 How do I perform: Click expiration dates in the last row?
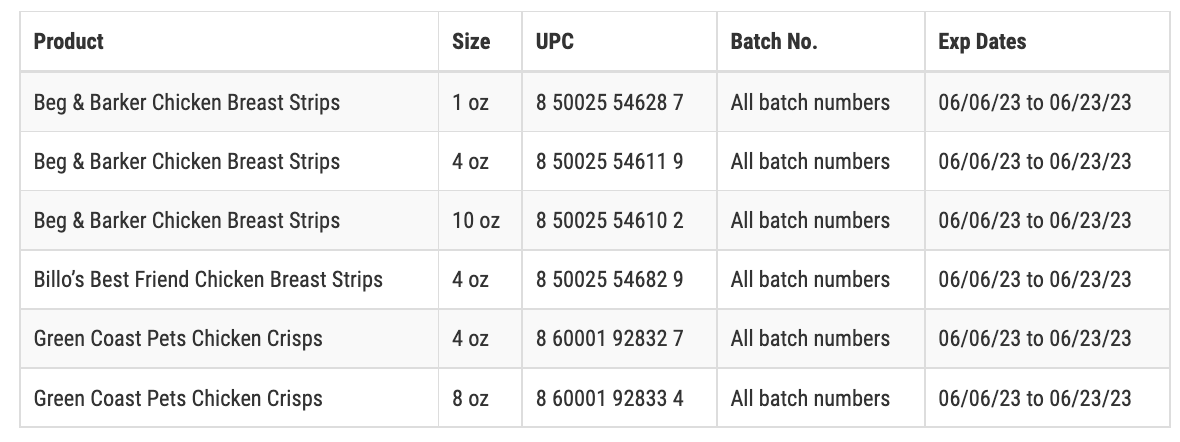point(1035,398)
